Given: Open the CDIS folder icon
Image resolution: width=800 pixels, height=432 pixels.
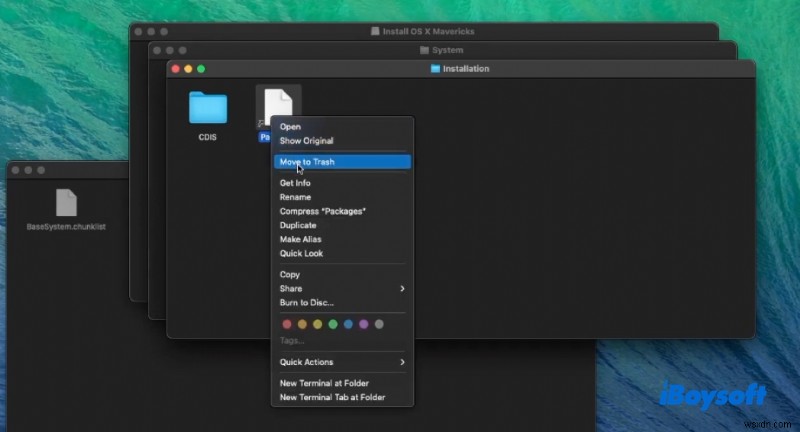Looking at the screenshot, I should [x=208, y=108].
